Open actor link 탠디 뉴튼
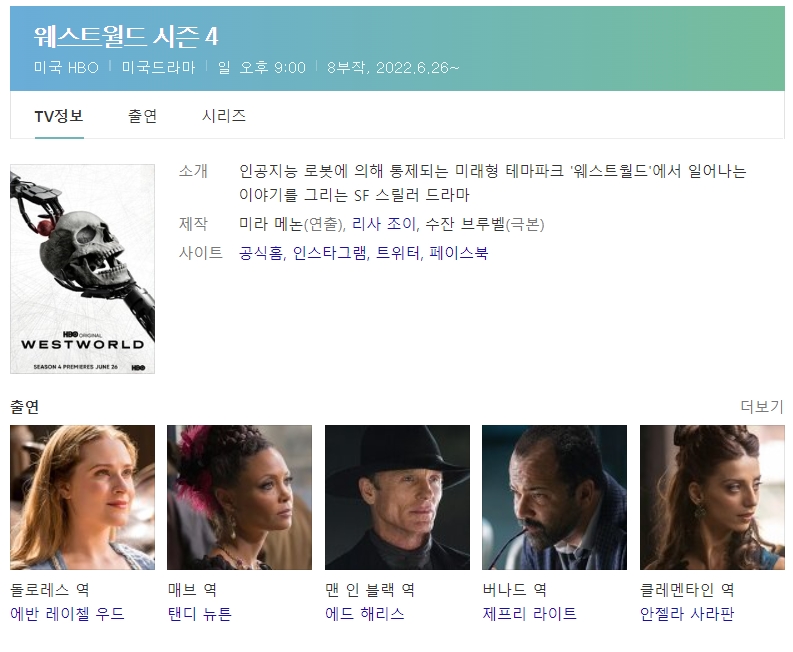Image resolution: width=793 pixels, height=652 pixels. click(200, 614)
